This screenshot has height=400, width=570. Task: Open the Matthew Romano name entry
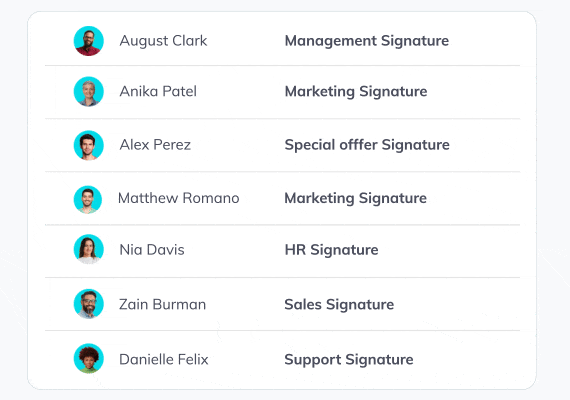(178, 198)
